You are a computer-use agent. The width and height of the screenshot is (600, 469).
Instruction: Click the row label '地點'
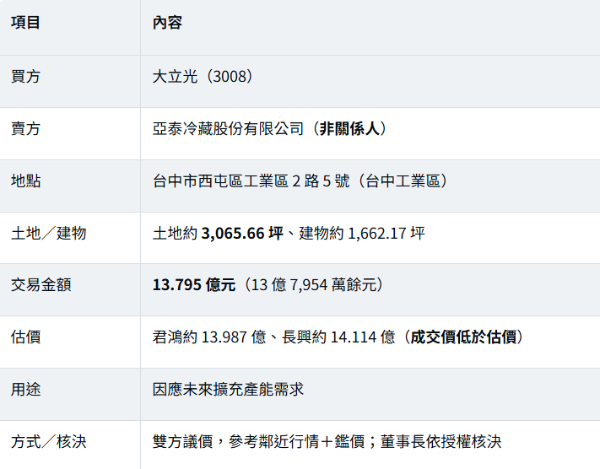tap(25, 181)
